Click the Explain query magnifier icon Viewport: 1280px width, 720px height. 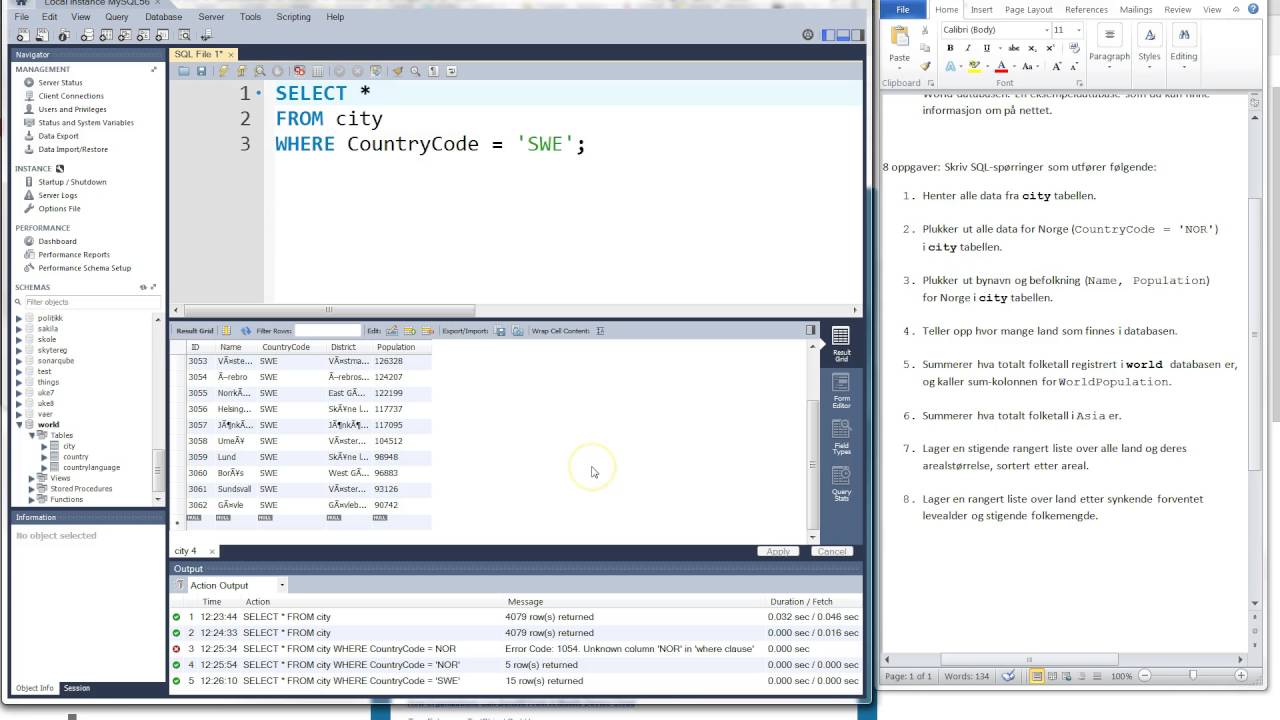[x=260, y=71]
